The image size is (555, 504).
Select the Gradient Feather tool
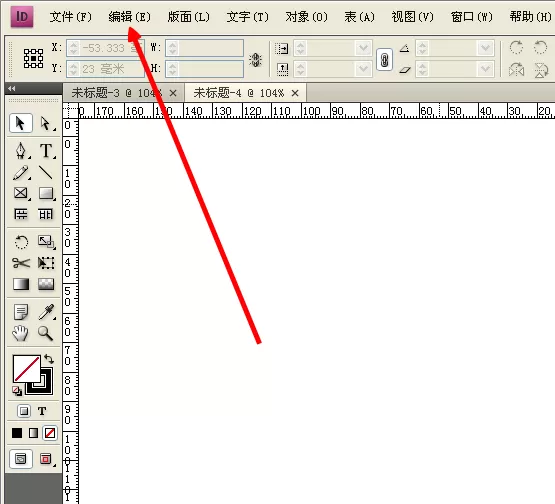46,284
